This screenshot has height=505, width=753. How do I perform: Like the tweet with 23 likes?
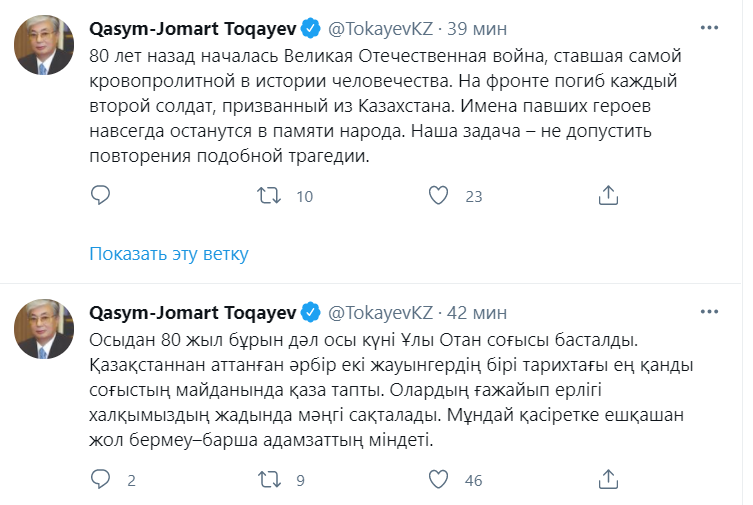[438, 196]
